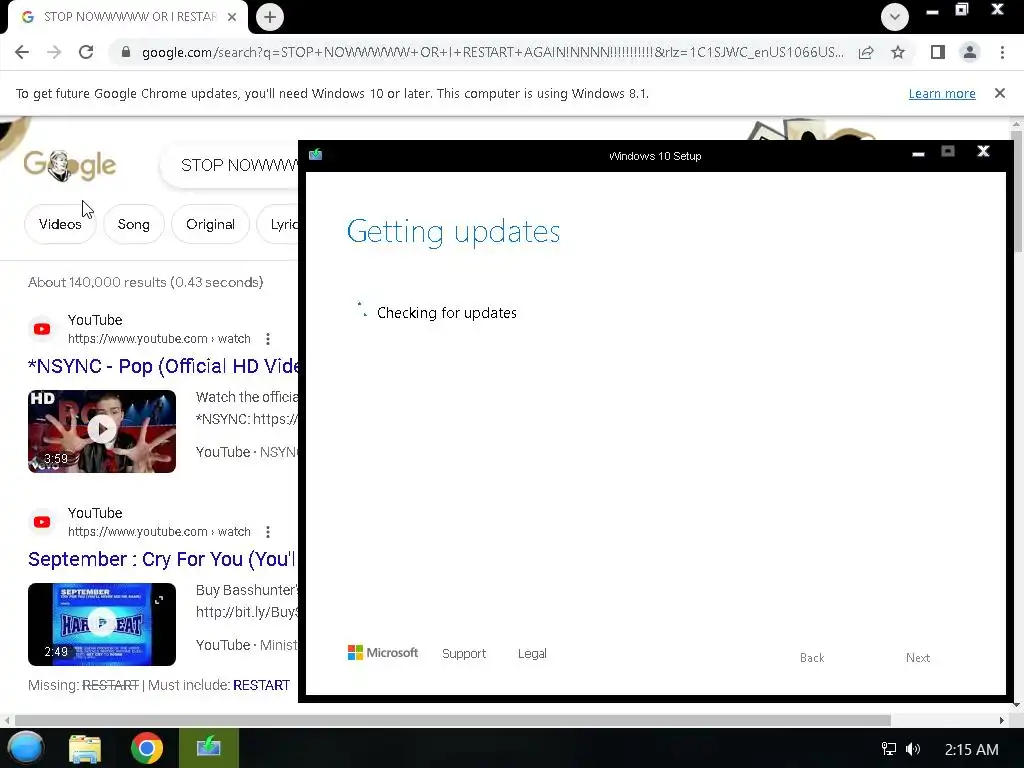
Task: Select Windows 10 Setup taskbar icon
Action: point(208,748)
